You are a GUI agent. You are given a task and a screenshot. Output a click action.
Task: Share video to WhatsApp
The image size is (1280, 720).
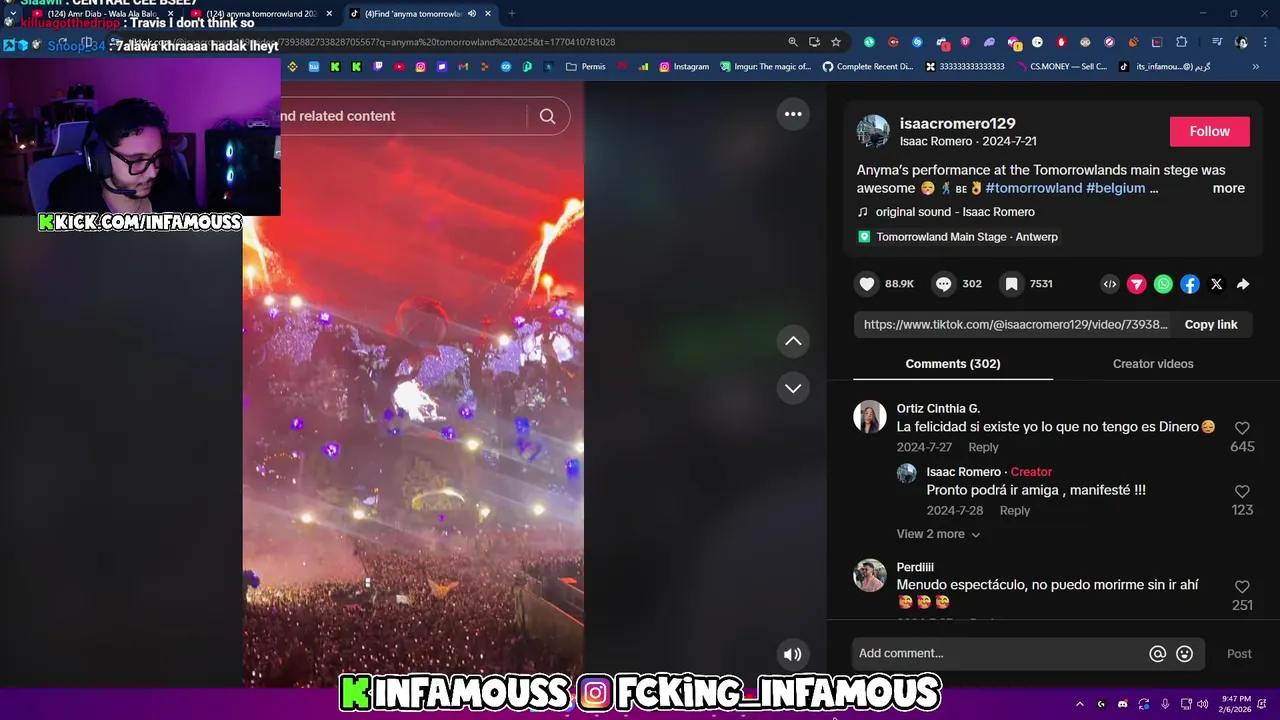coord(1163,284)
